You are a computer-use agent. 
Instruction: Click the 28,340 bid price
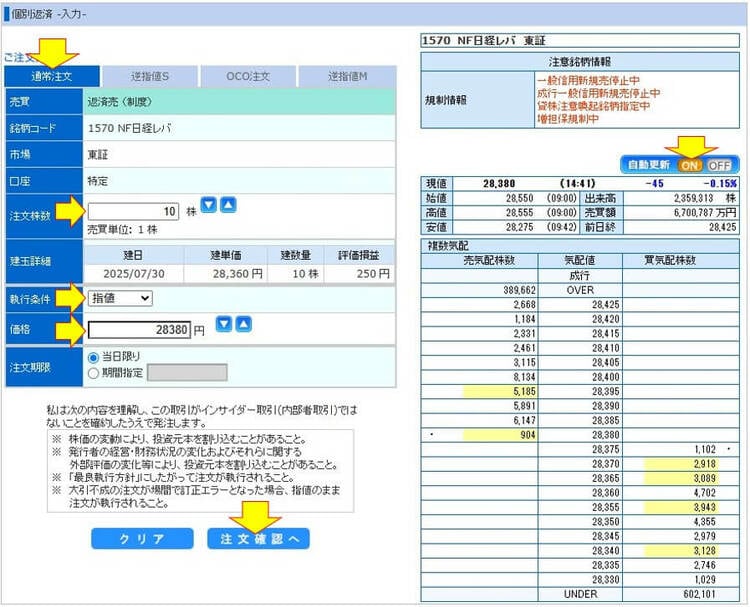coord(606,551)
